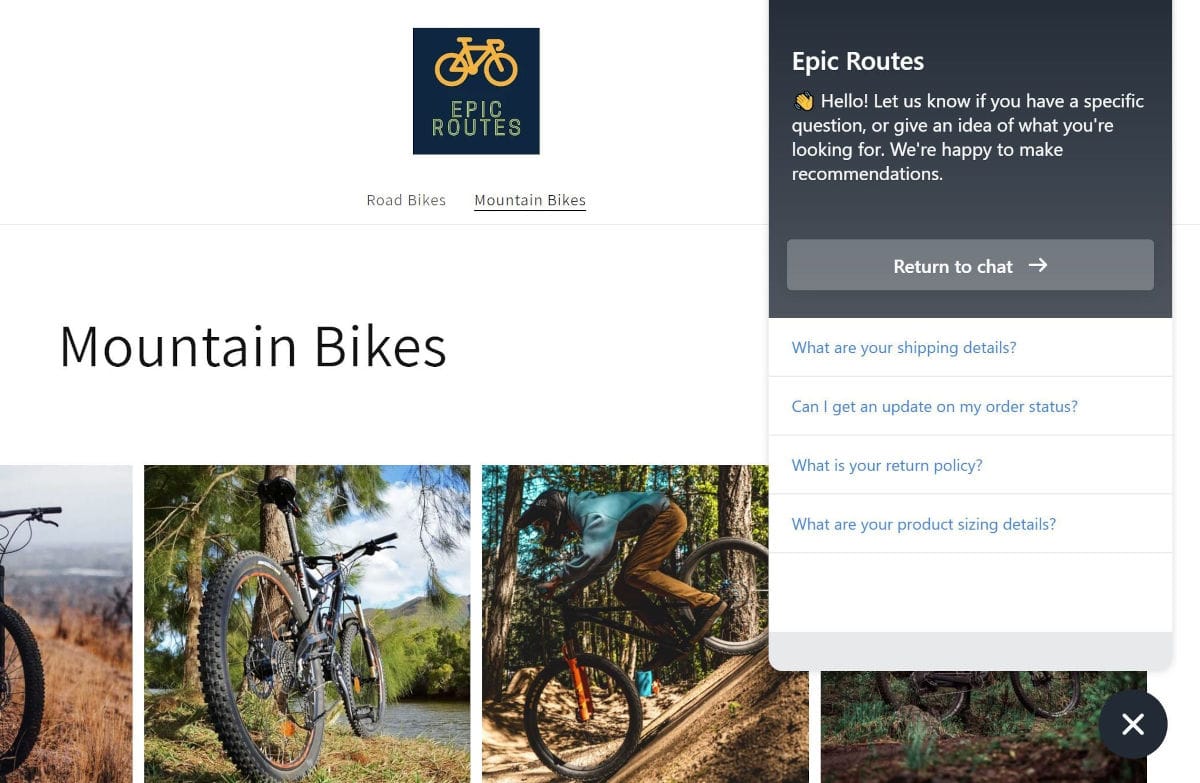Click the Mountain Bikes page heading
The height and width of the screenshot is (783, 1200).
[x=253, y=346]
